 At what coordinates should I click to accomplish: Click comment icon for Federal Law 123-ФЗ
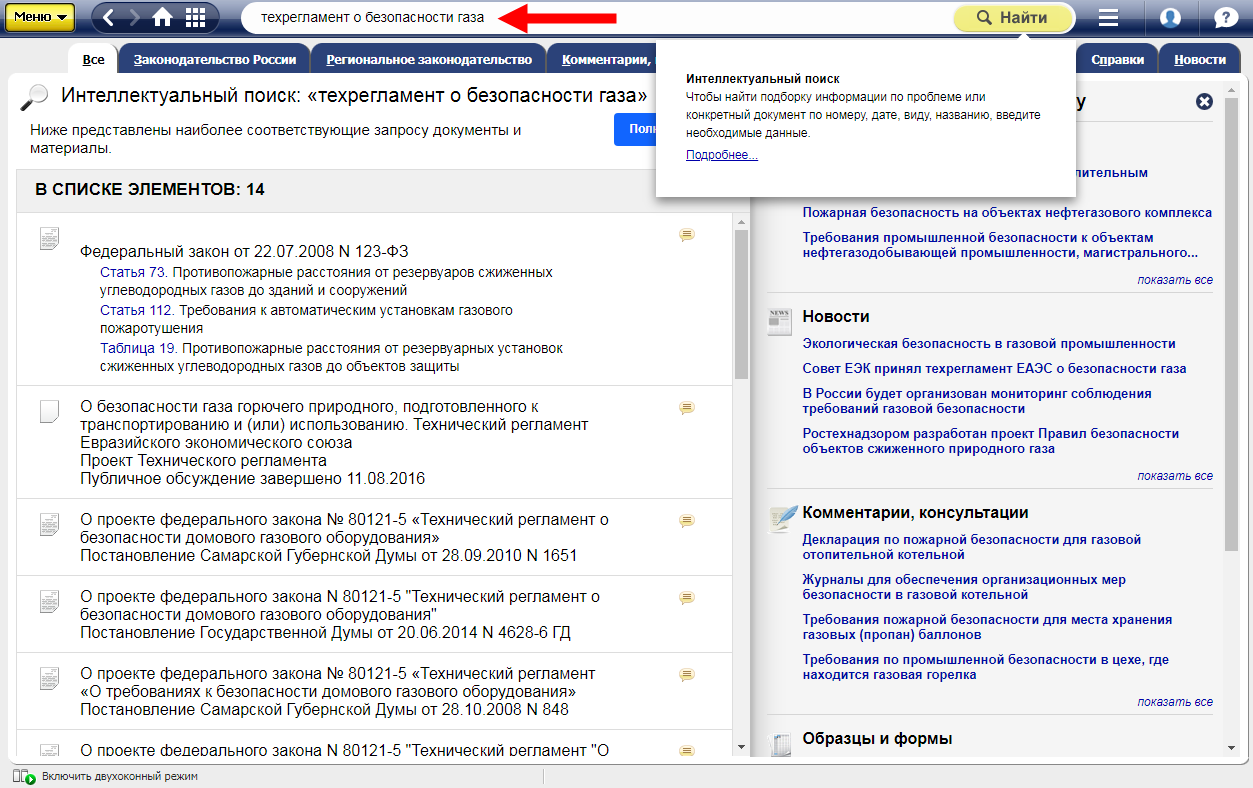pos(686,235)
